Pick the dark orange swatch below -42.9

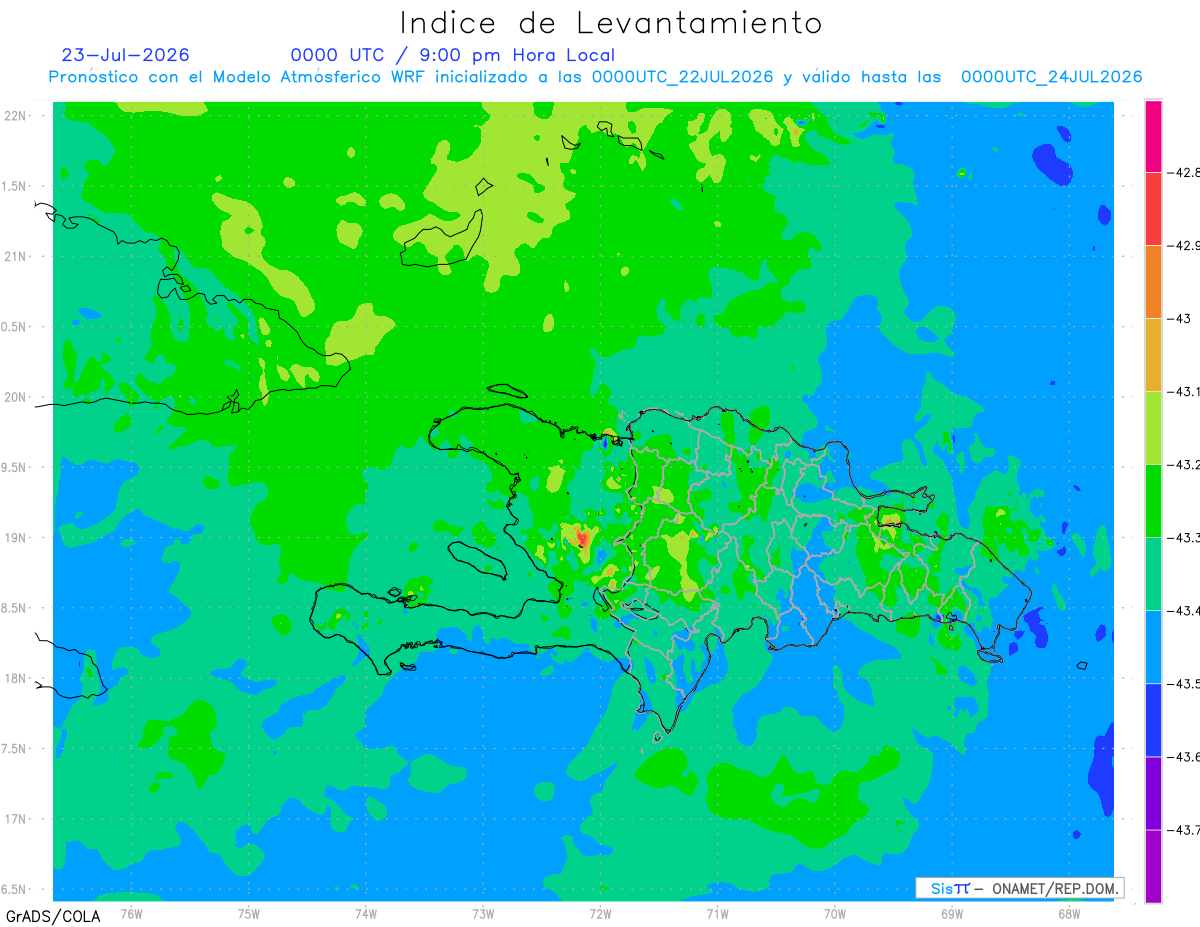click(1153, 281)
